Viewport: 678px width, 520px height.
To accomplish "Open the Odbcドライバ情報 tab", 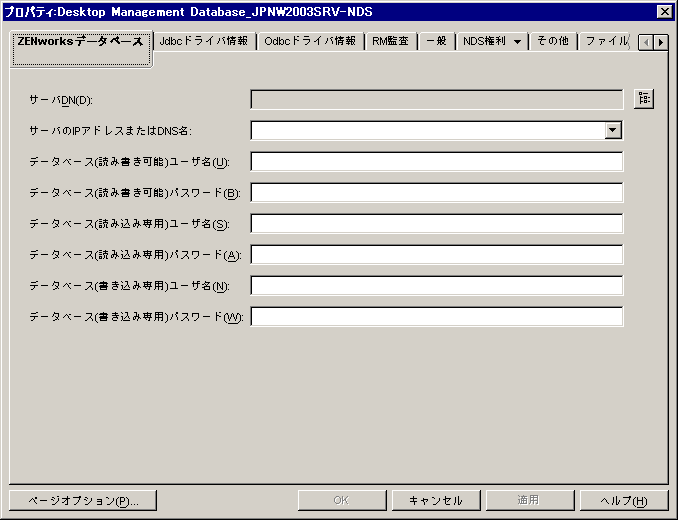I will click(x=310, y=41).
